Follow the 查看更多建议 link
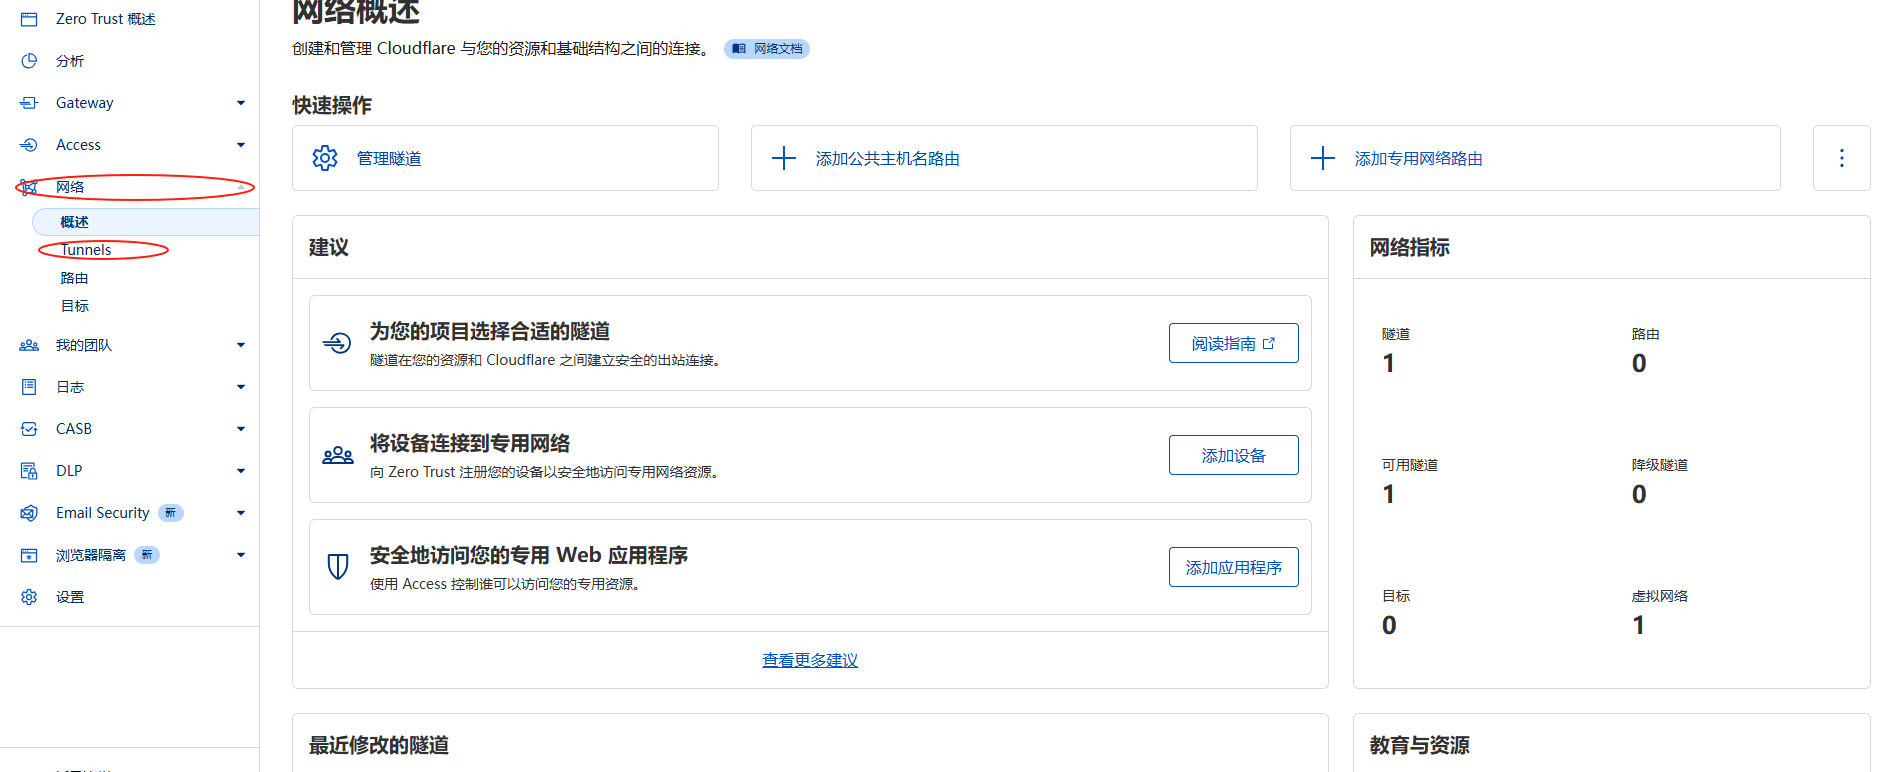Screen dimensions: 1890x772 810,660
